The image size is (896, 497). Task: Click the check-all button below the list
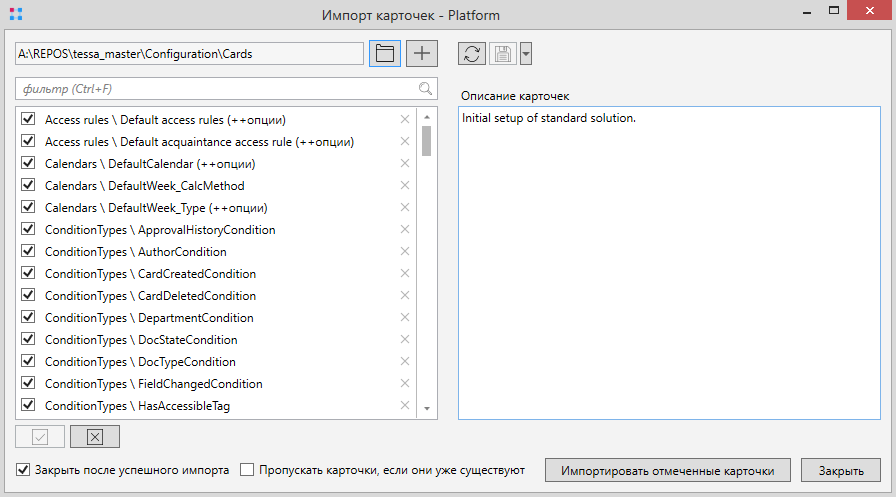(41, 437)
